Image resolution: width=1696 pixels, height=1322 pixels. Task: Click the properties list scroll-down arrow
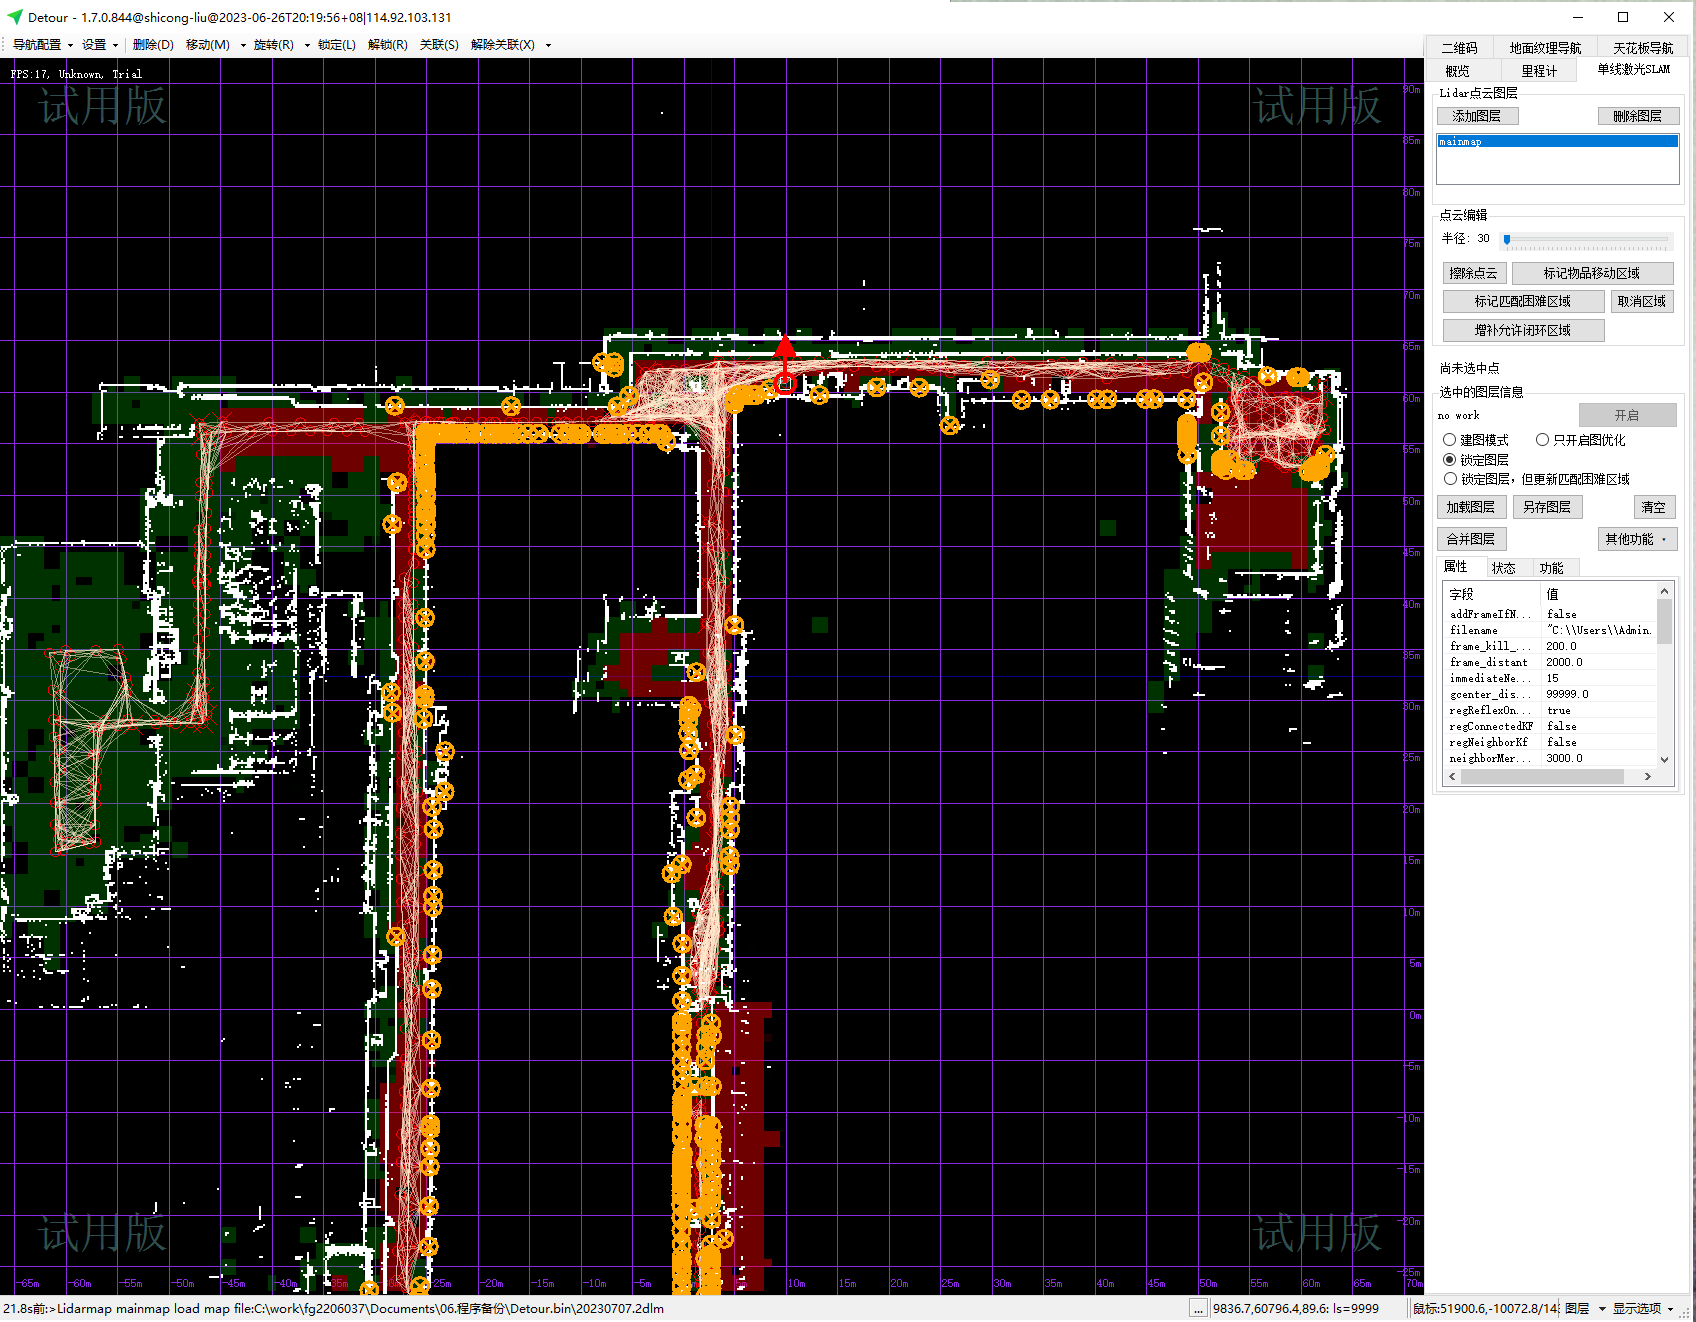pos(1664,759)
